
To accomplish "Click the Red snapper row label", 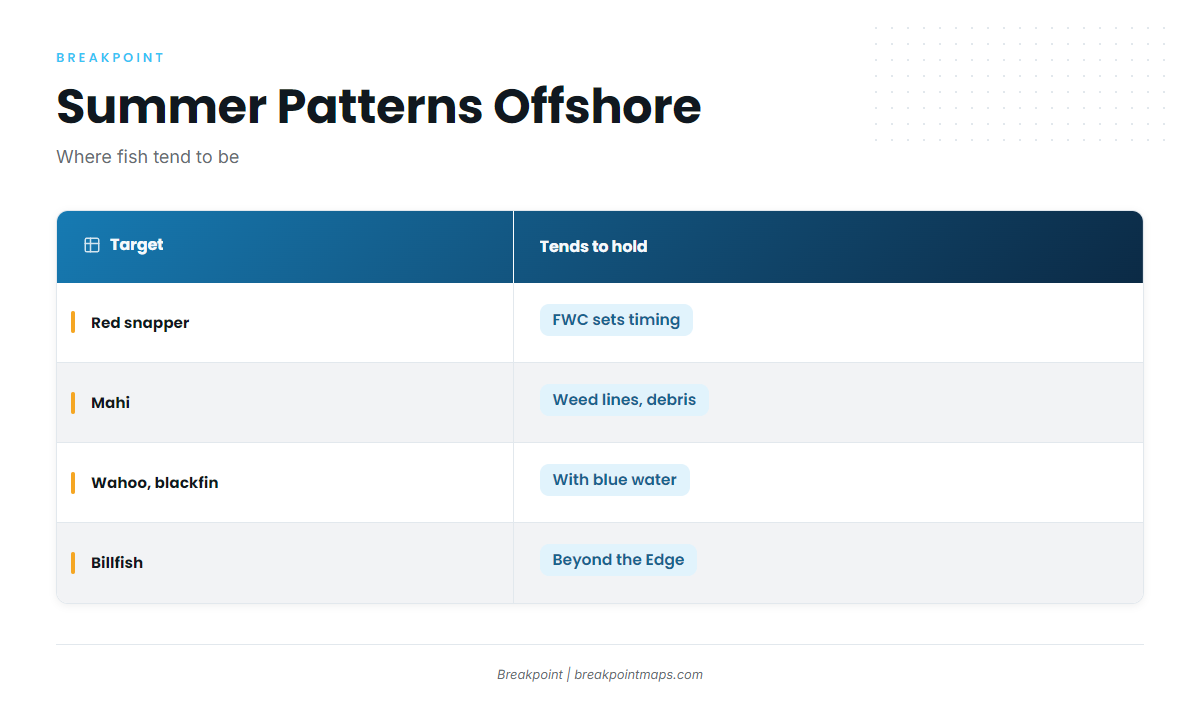I will pos(140,323).
